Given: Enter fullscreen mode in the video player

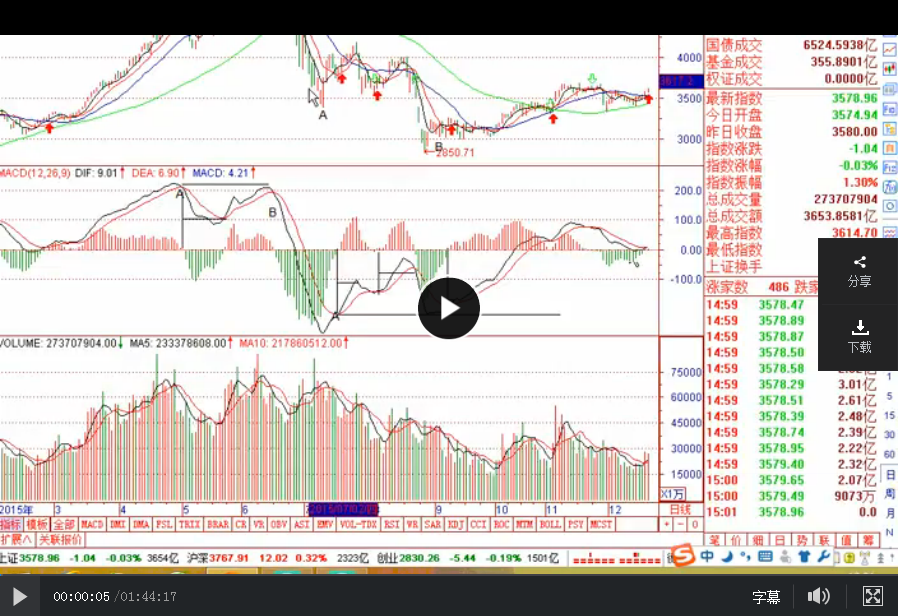Looking at the screenshot, I should click(x=873, y=597).
